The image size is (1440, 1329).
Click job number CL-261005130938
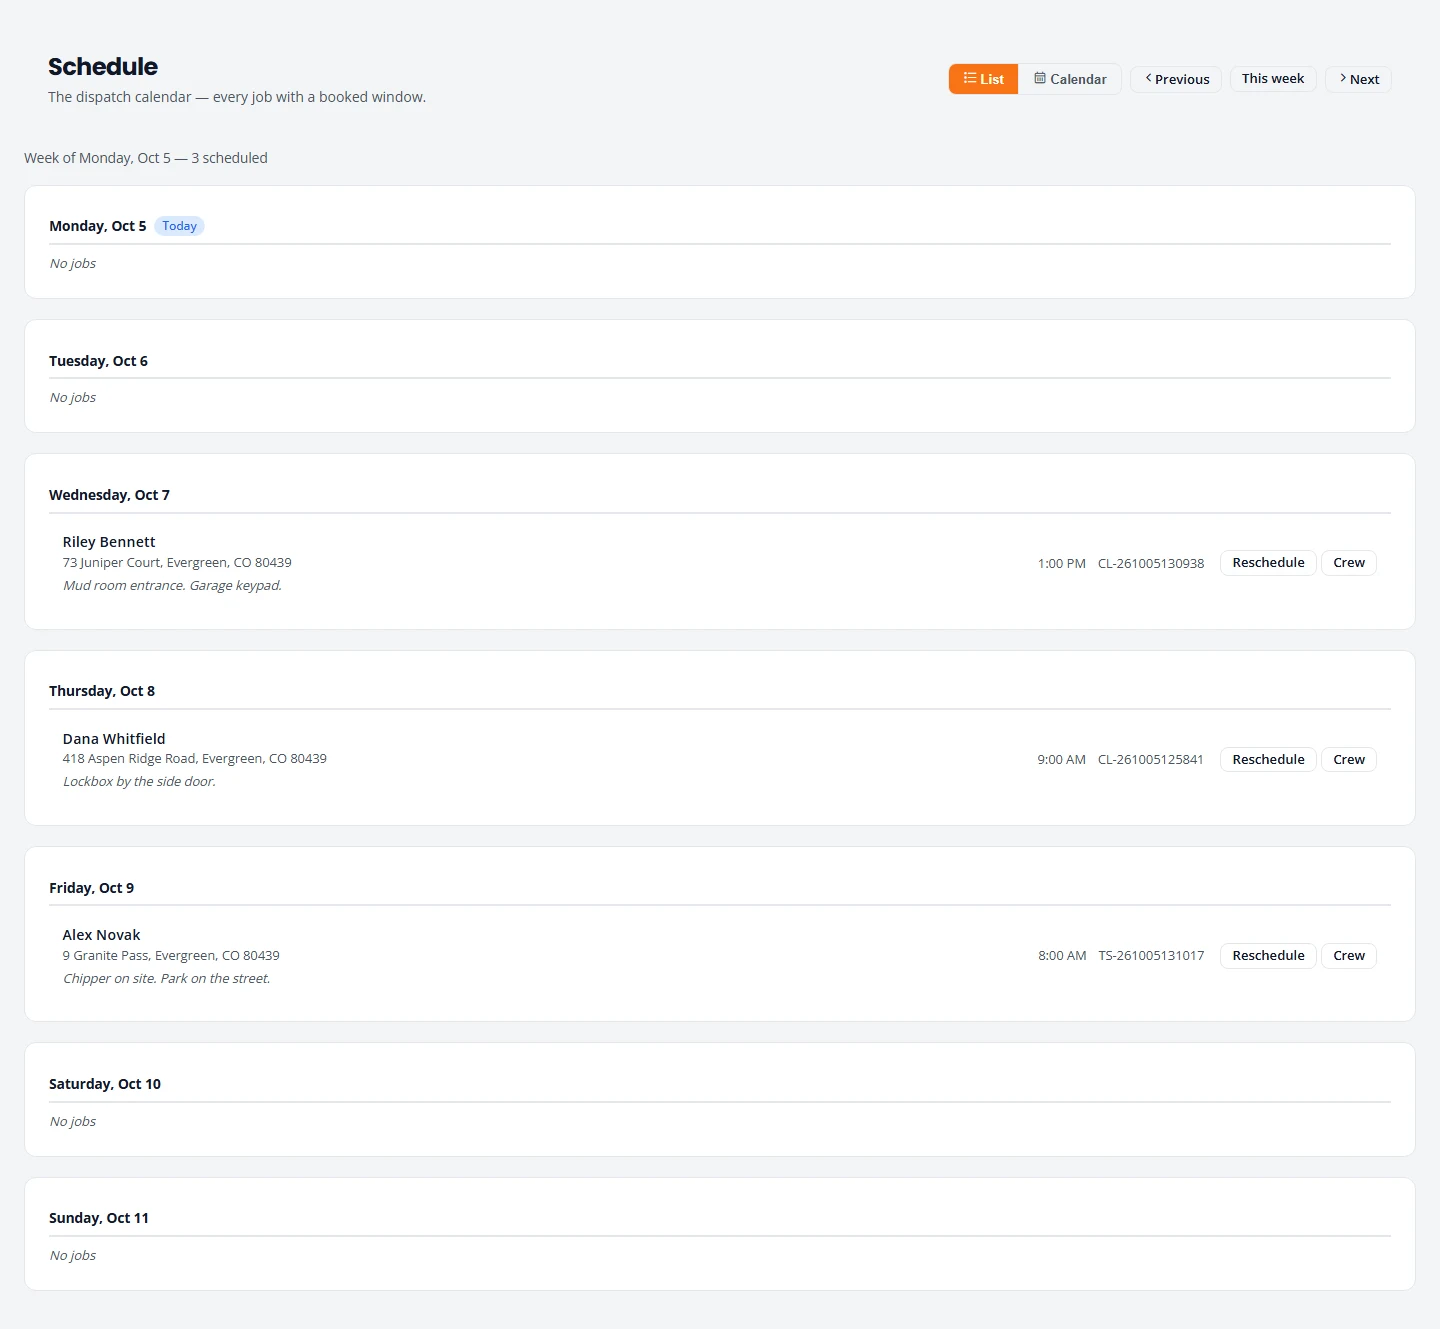(x=1151, y=564)
